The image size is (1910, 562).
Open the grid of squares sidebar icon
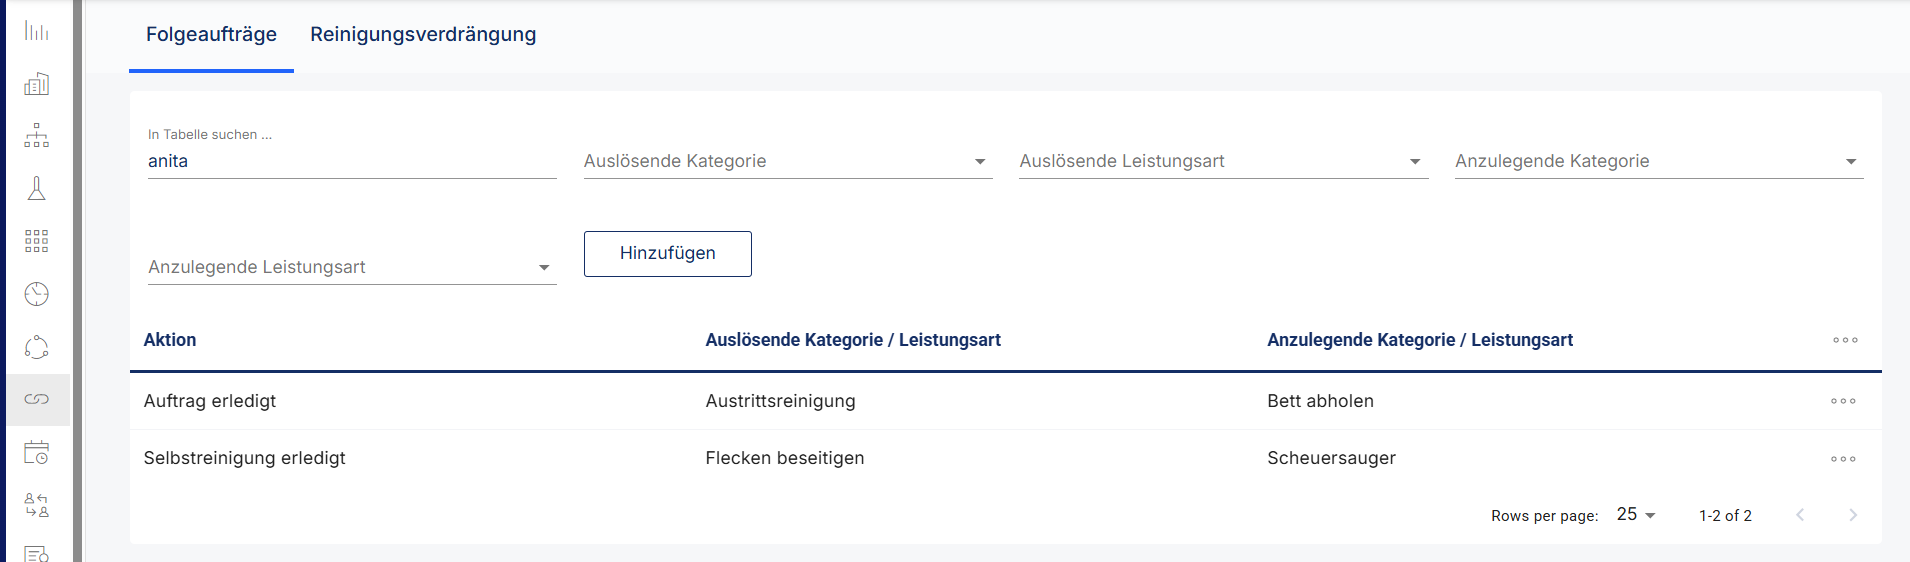click(x=37, y=241)
